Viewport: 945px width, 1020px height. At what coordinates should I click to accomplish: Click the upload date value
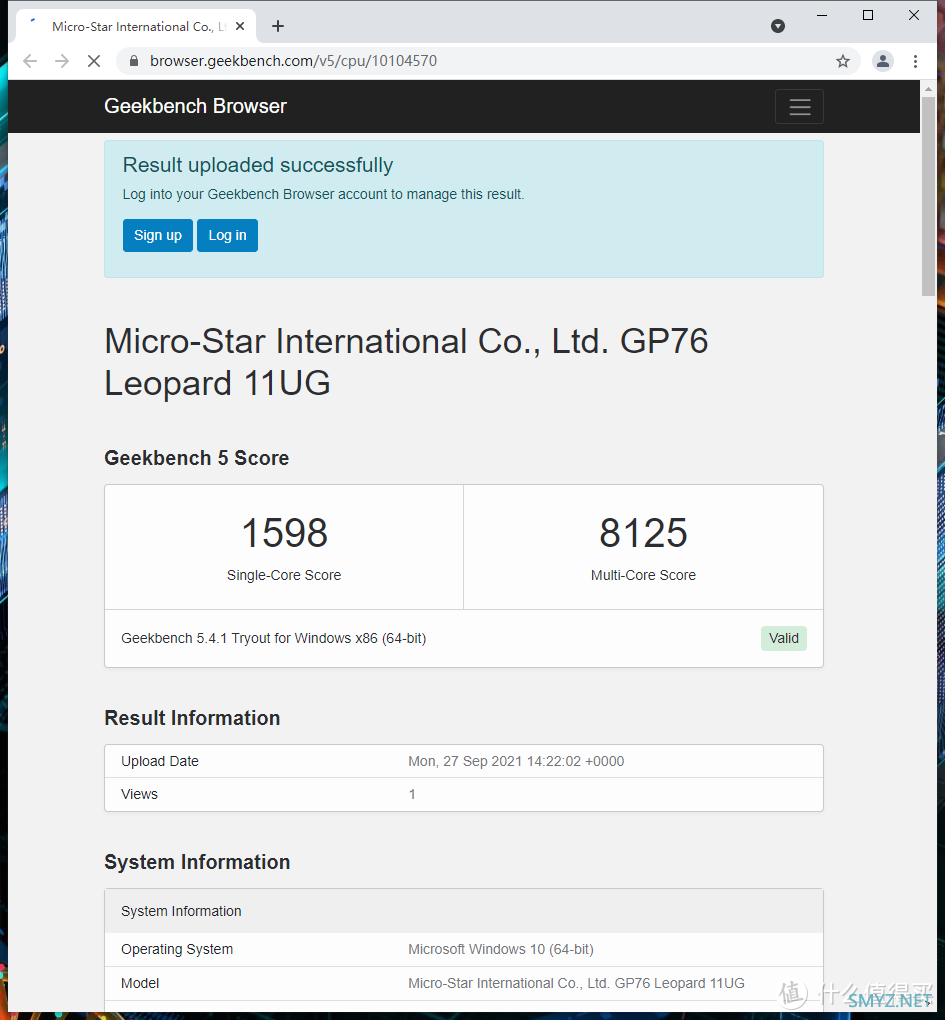(x=516, y=761)
